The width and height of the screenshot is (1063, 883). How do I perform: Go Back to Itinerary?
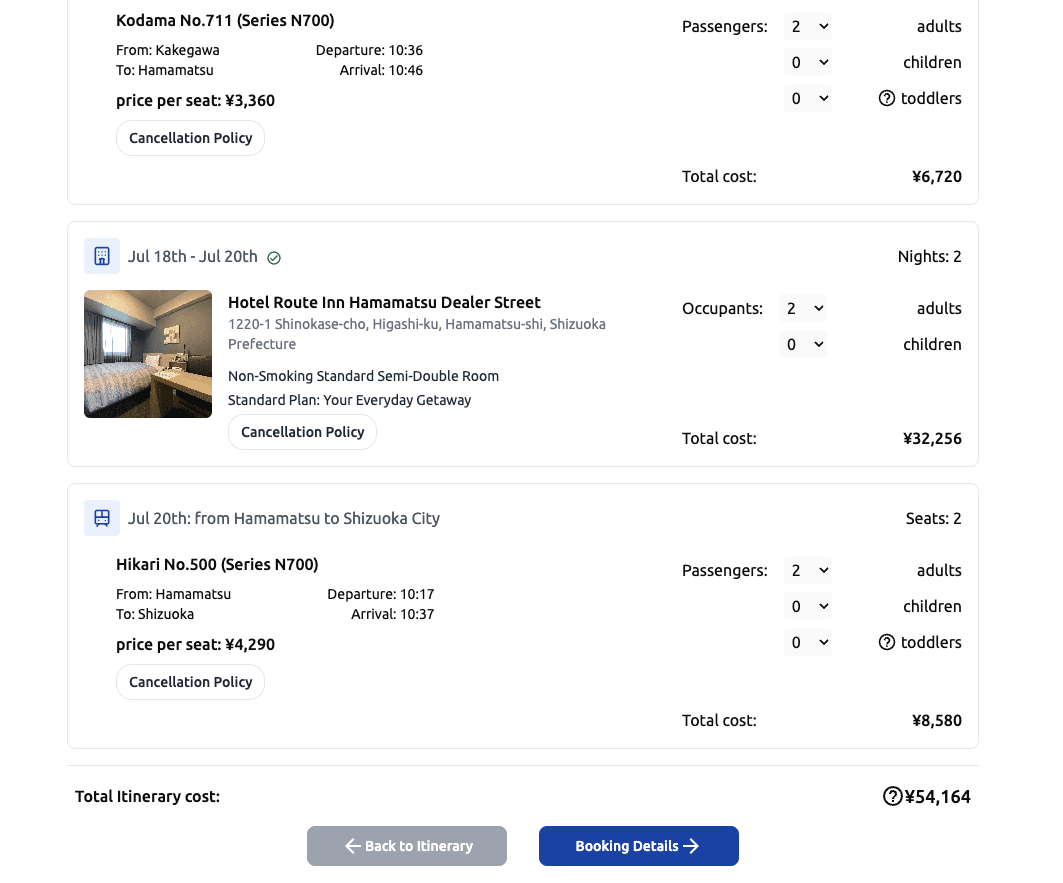click(x=407, y=846)
